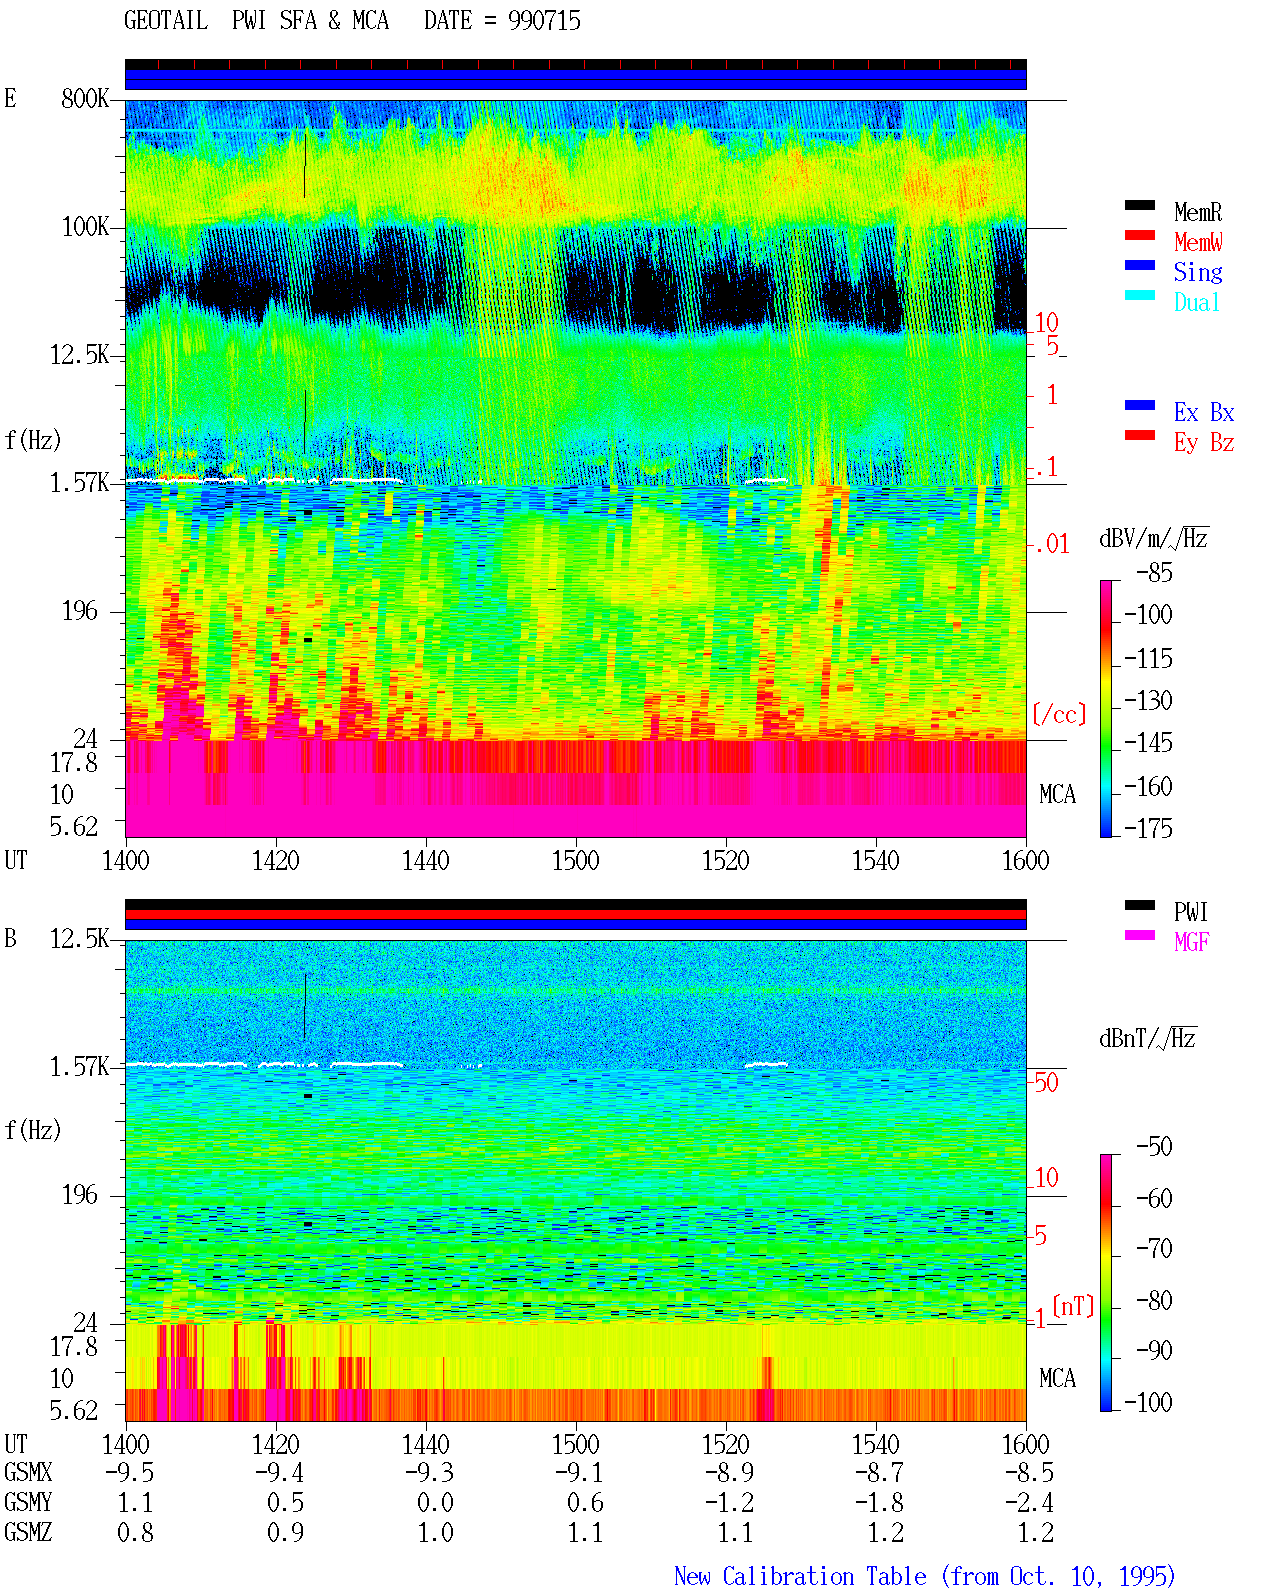Click the GSMX value -9.4
1280x1593 pixels.
279,1472
